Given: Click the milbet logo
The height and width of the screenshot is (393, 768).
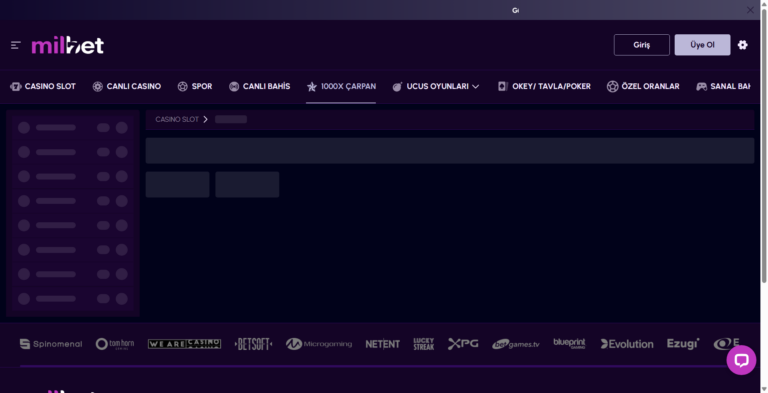Looking at the screenshot, I should tap(68, 45).
